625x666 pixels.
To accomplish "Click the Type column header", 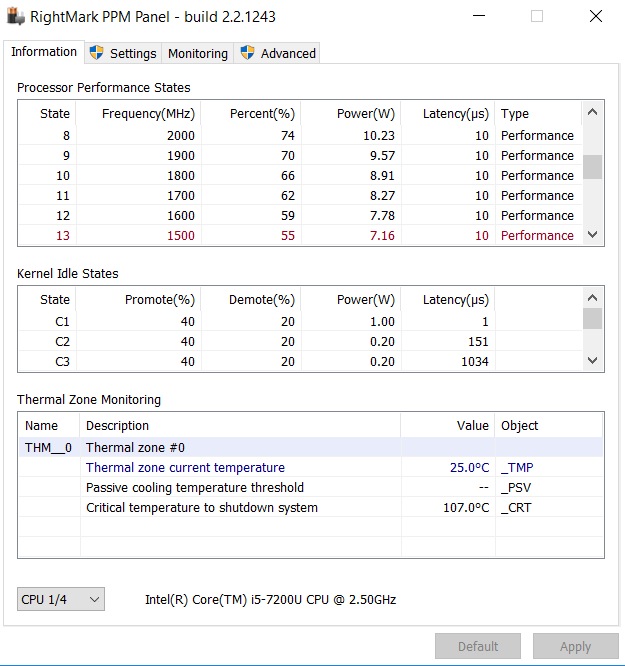I will pyautogui.click(x=538, y=114).
